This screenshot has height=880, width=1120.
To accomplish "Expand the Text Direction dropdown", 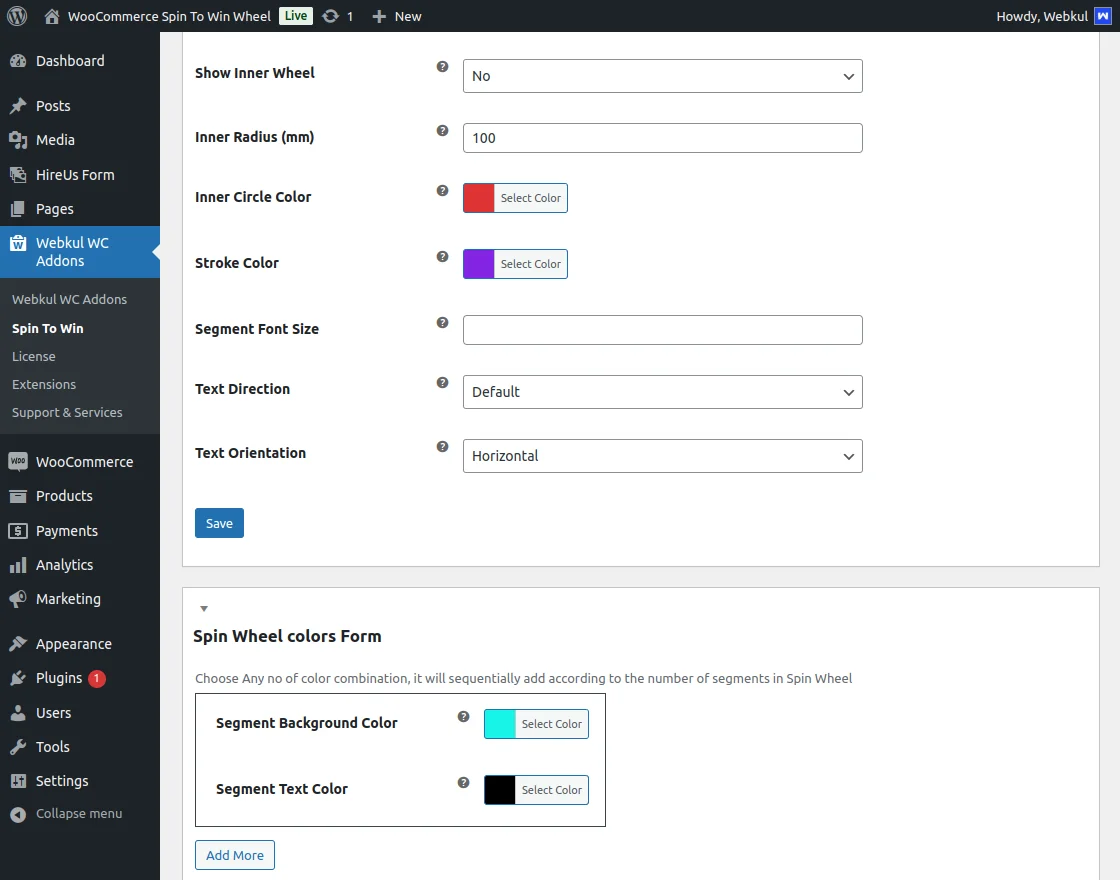I will pyautogui.click(x=662, y=392).
